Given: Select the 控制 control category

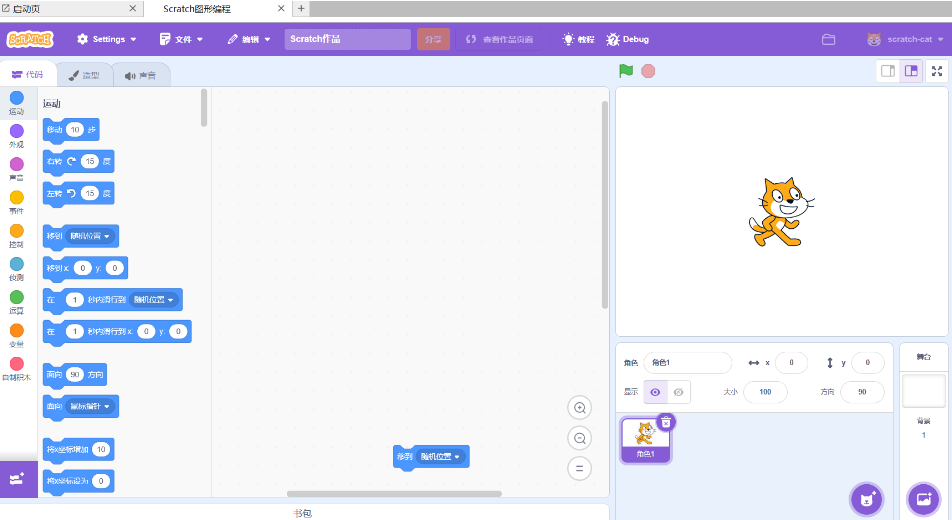Looking at the screenshot, I should (17, 235).
